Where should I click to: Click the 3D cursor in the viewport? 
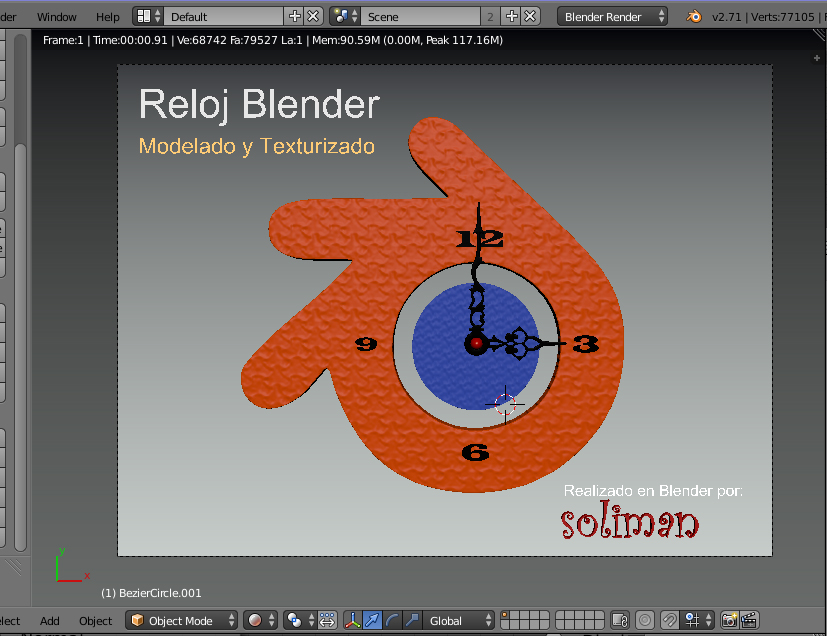pyautogui.click(x=505, y=404)
